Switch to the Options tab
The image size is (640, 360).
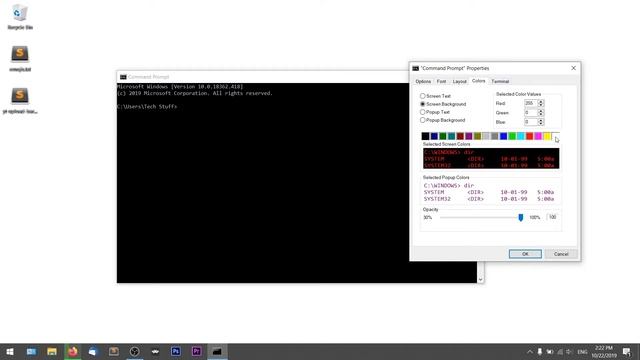(423, 81)
